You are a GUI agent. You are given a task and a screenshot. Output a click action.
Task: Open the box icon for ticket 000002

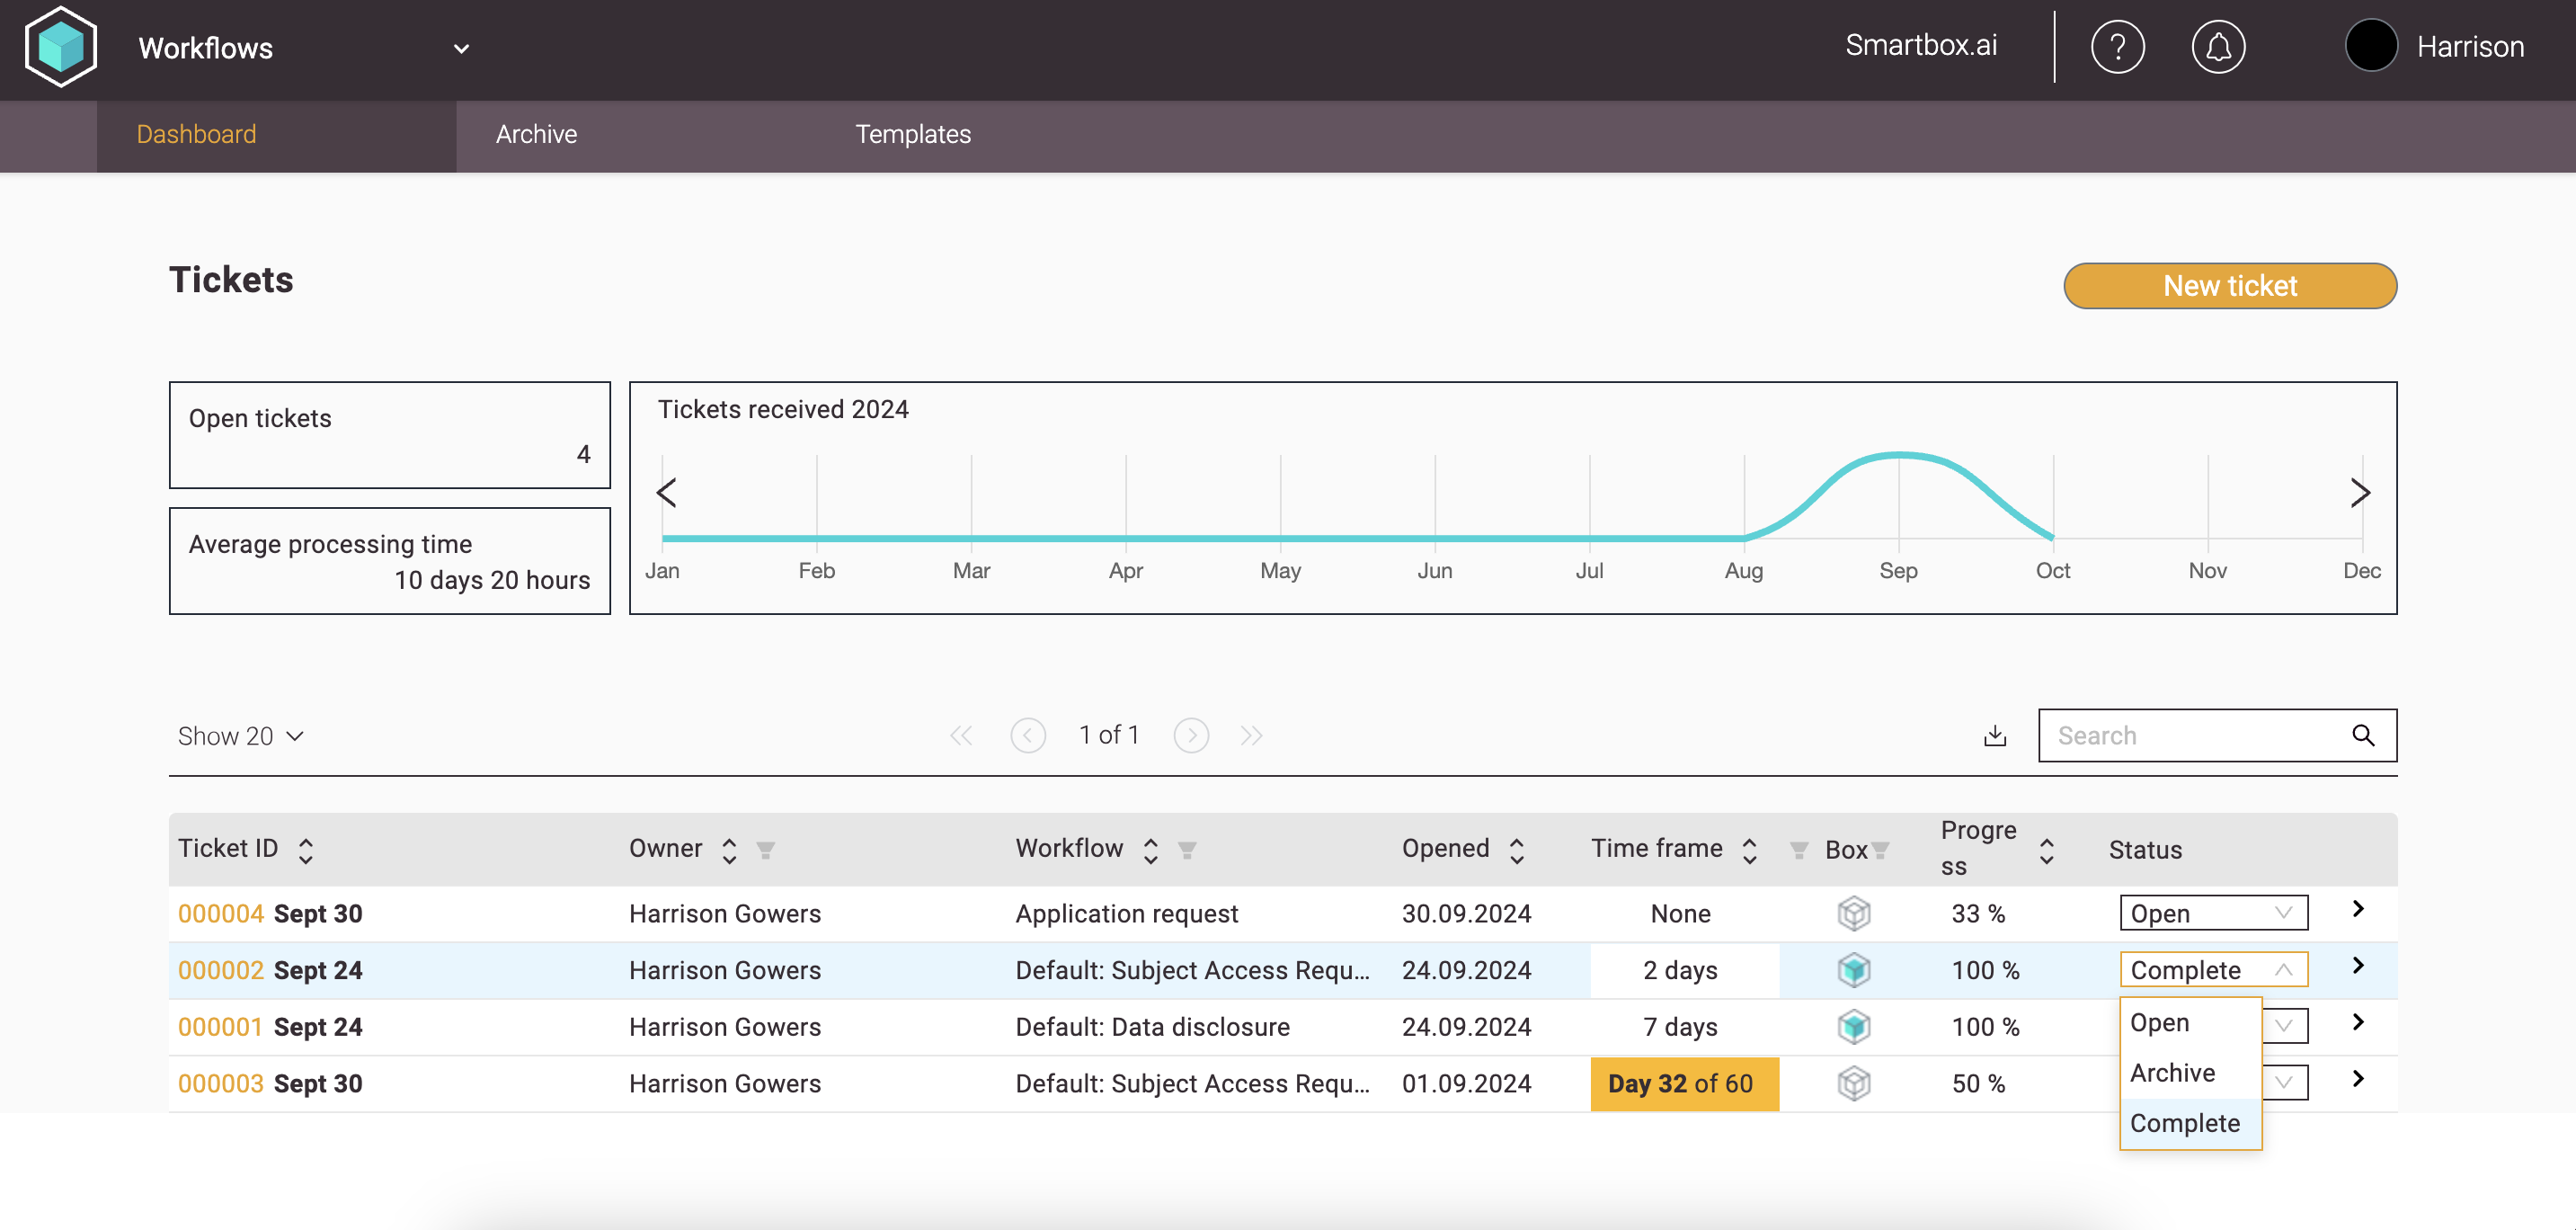(1853, 970)
